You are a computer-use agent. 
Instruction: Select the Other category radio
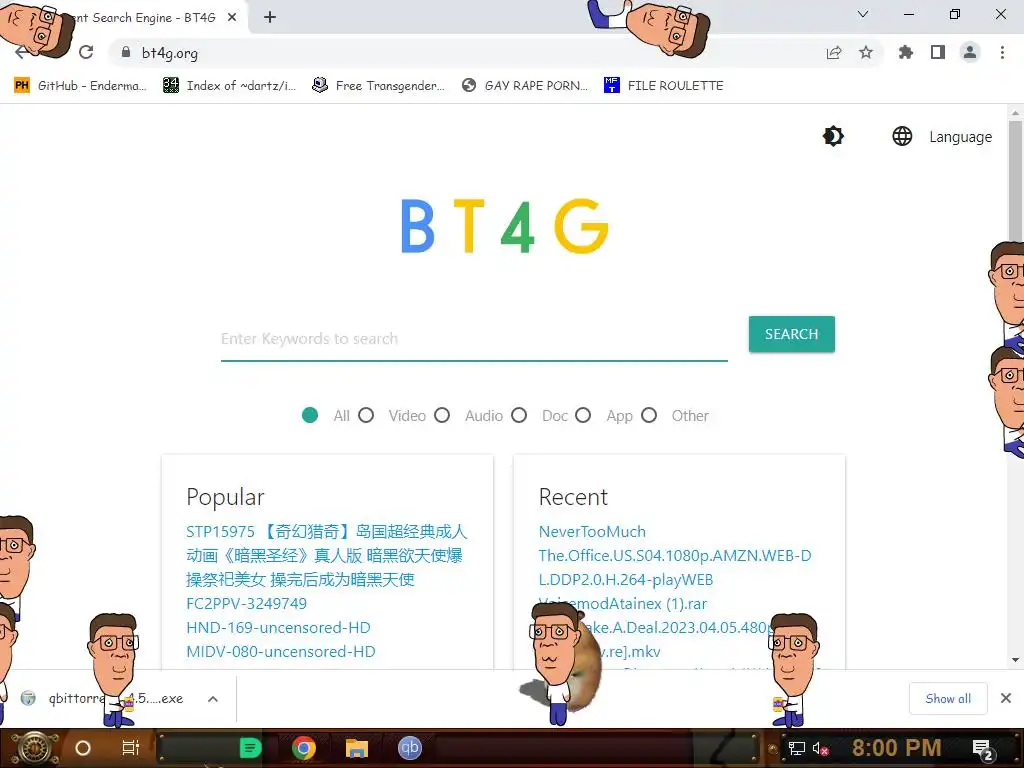tap(649, 415)
